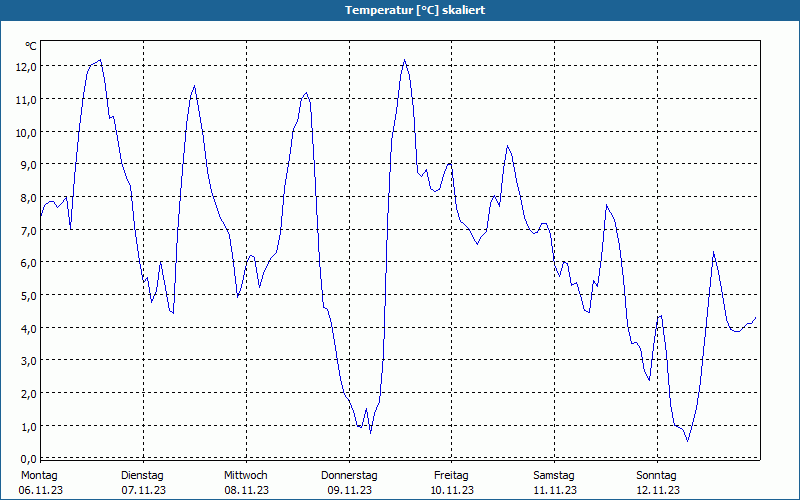Click the chart title 'Temperatur [°C] skaliert'

pyautogui.click(x=415, y=10)
